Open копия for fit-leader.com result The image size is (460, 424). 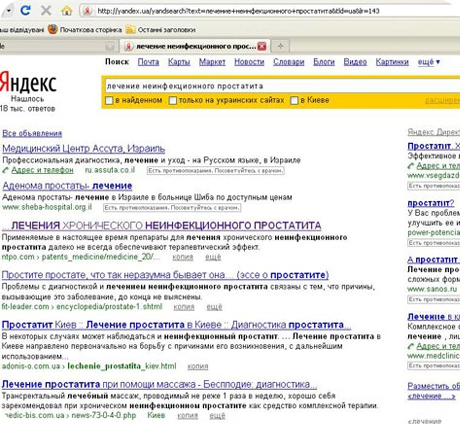[184, 307]
